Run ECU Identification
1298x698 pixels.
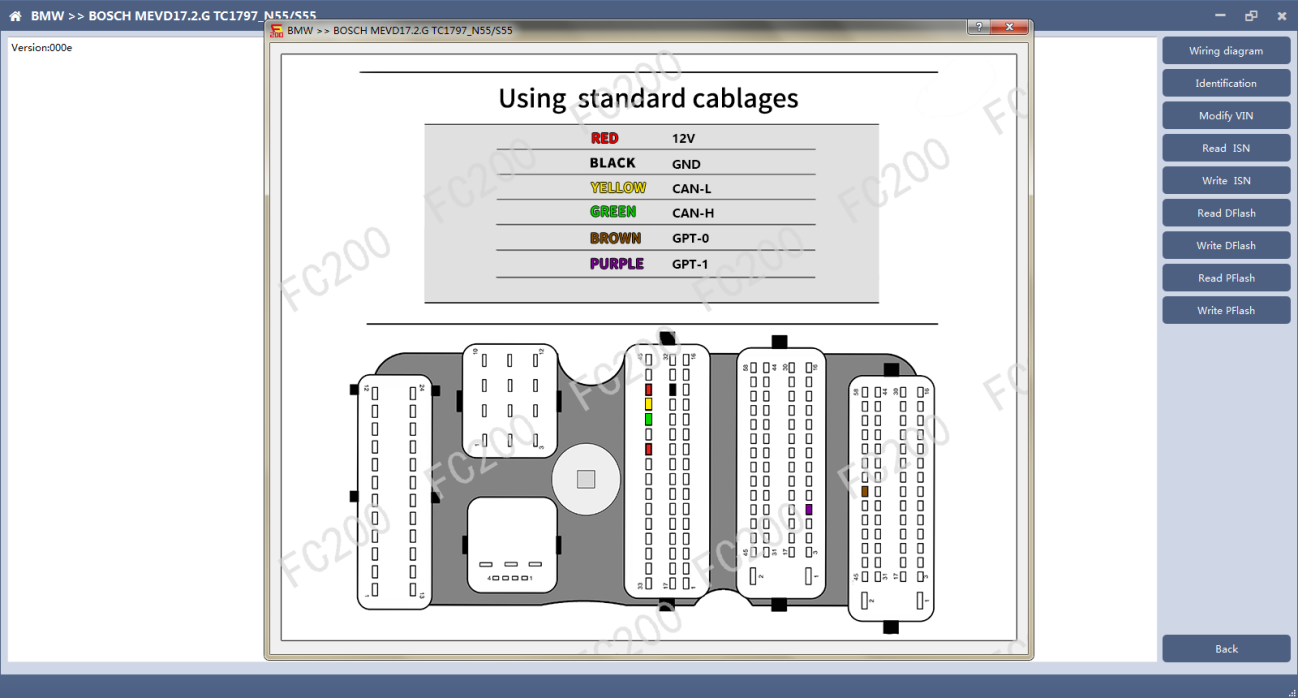(1226, 83)
